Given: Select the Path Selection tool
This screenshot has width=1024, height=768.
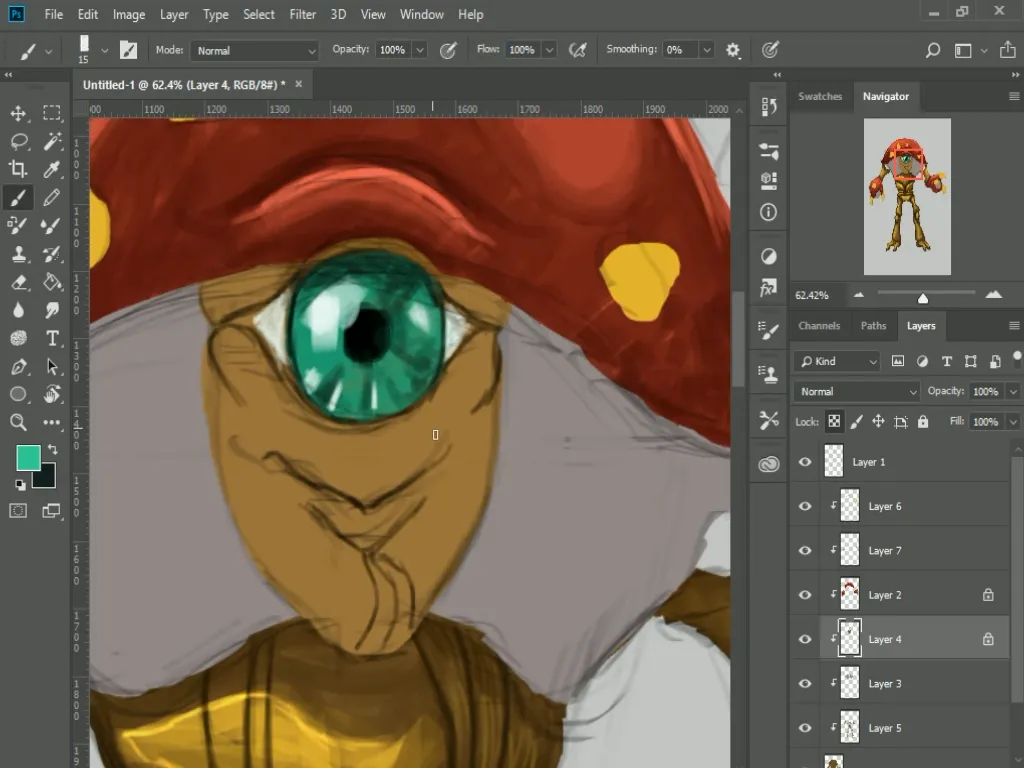Looking at the screenshot, I should coord(52,366).
